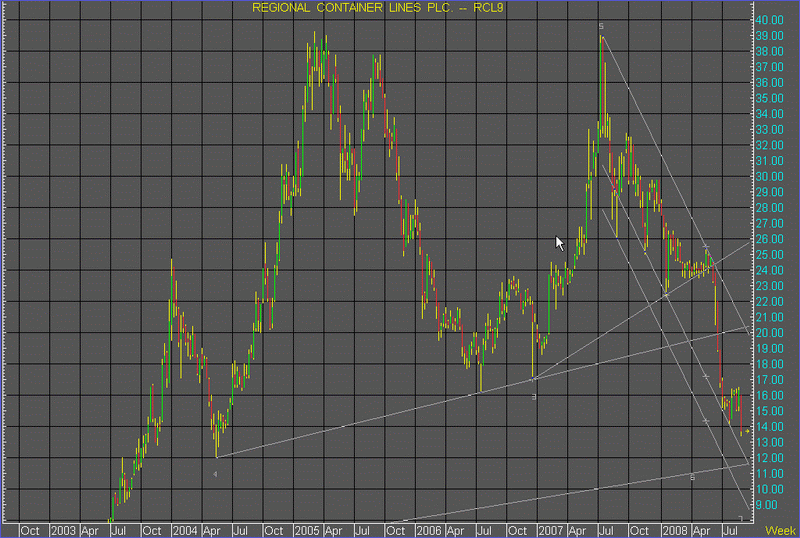Click the 11.00 price axis label
Viewport: 800px width, 538px height.
(769, 474)
